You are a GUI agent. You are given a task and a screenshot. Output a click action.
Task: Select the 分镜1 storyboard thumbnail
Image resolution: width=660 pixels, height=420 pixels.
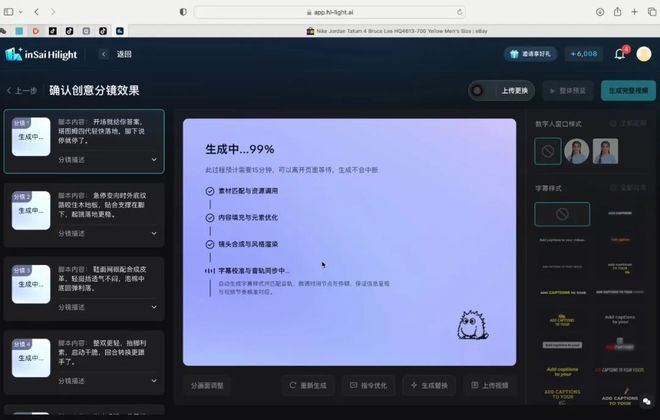pos(31,137)
